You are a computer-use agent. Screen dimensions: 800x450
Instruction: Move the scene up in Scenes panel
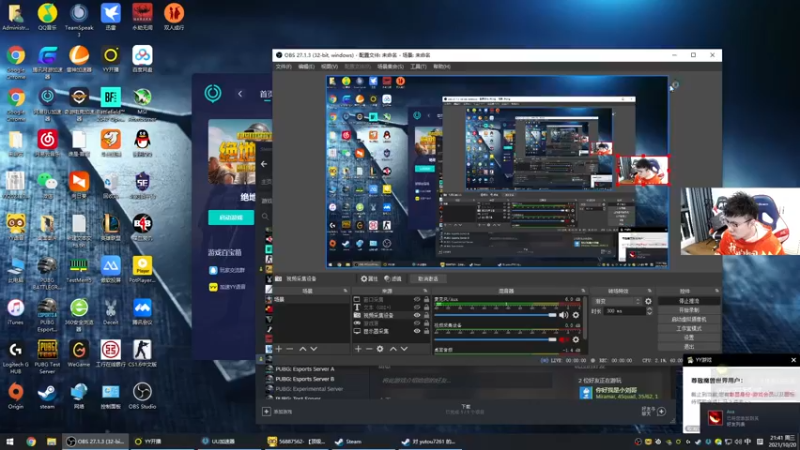[x=303, y=349]
